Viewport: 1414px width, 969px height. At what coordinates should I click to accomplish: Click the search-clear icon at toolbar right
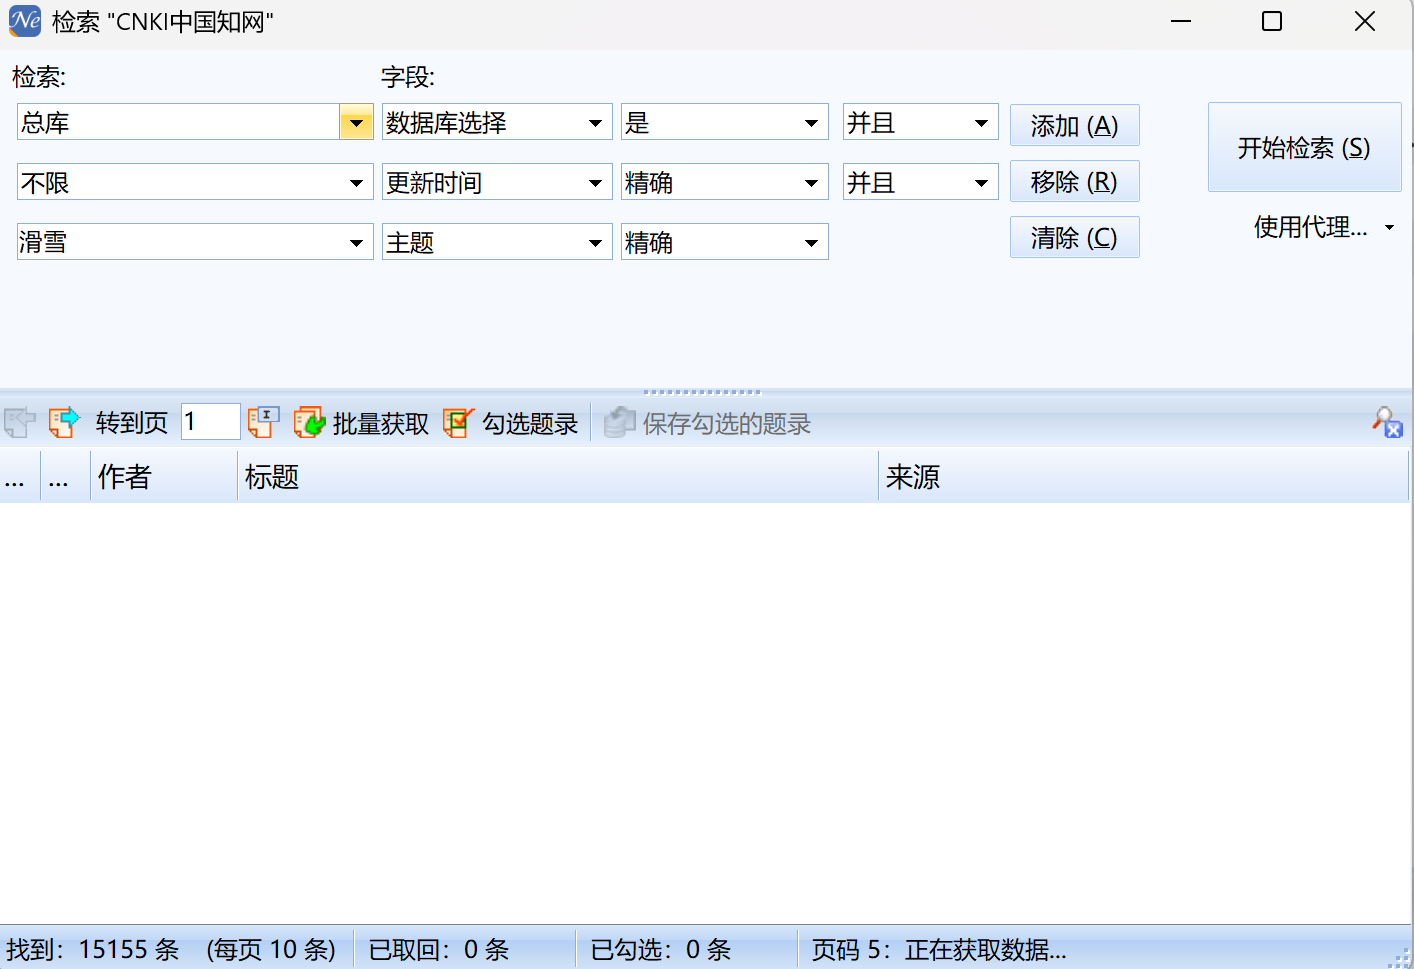pyautogui.click(x=1387, y=422)
